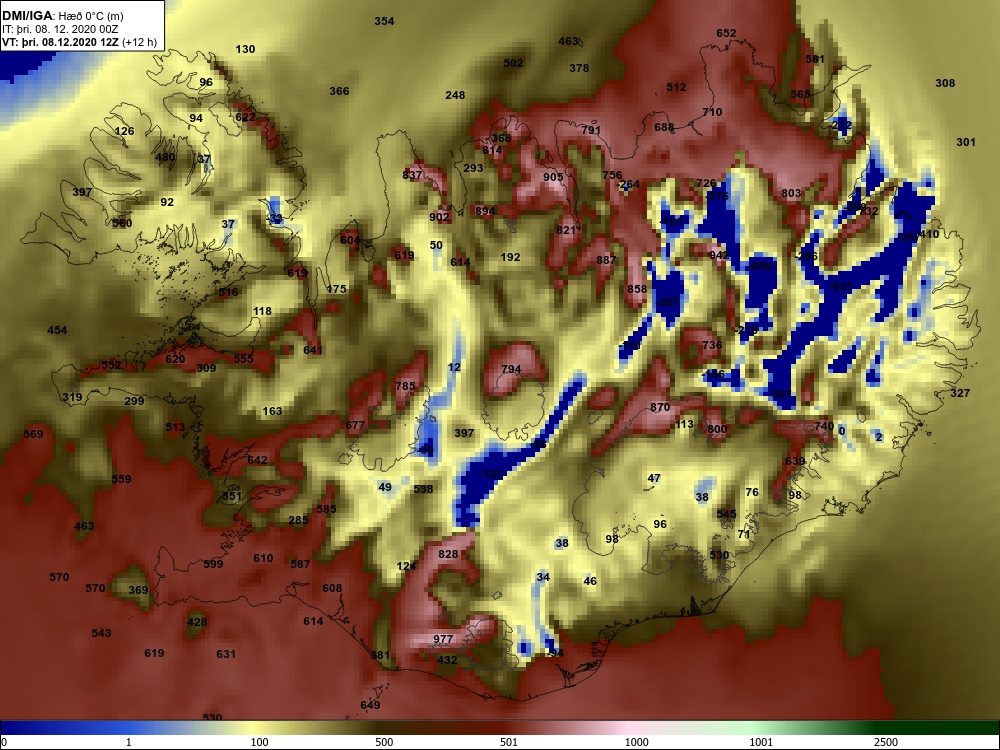Pick the 902 height label

(x=439, y=217)
